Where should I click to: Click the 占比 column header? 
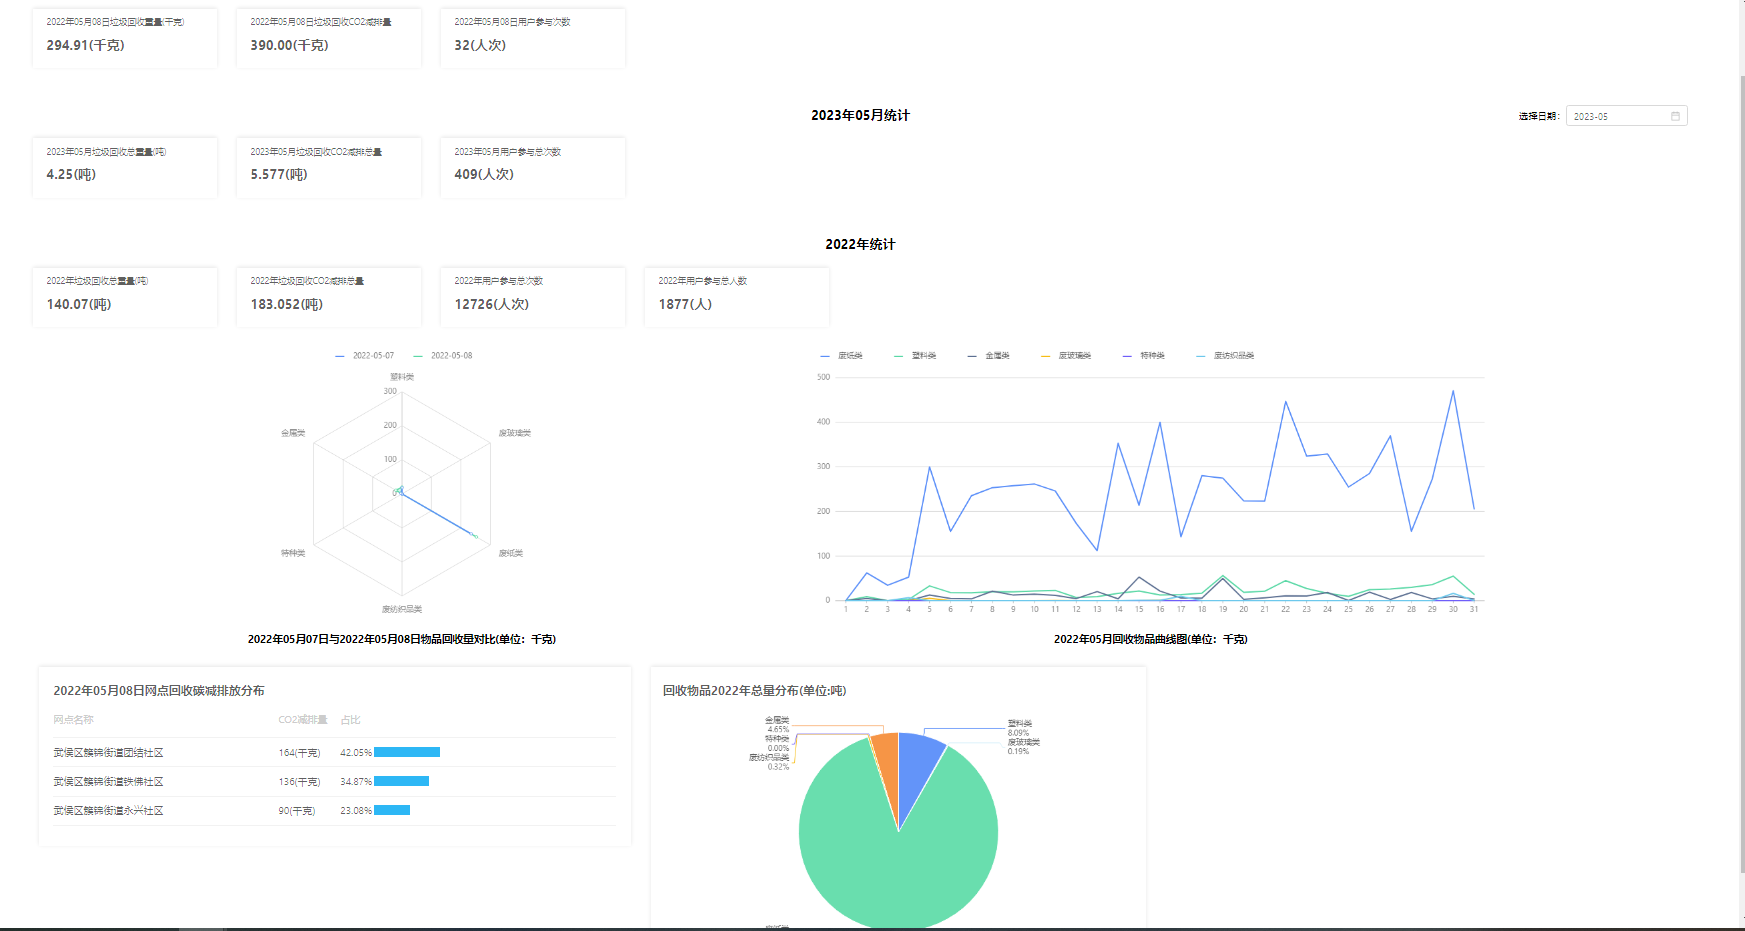350,720
